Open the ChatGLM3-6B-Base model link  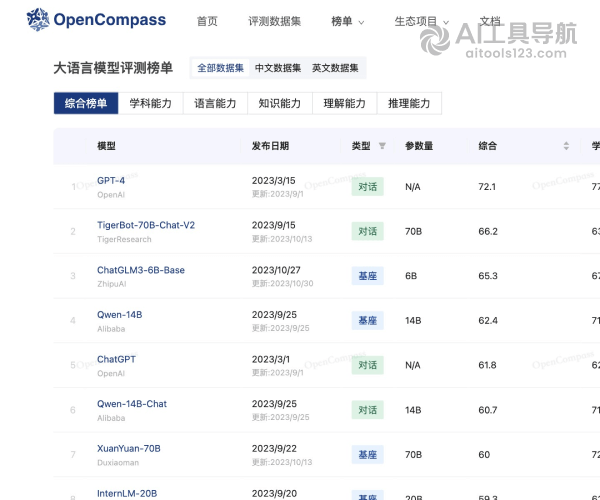pos(141,270)
